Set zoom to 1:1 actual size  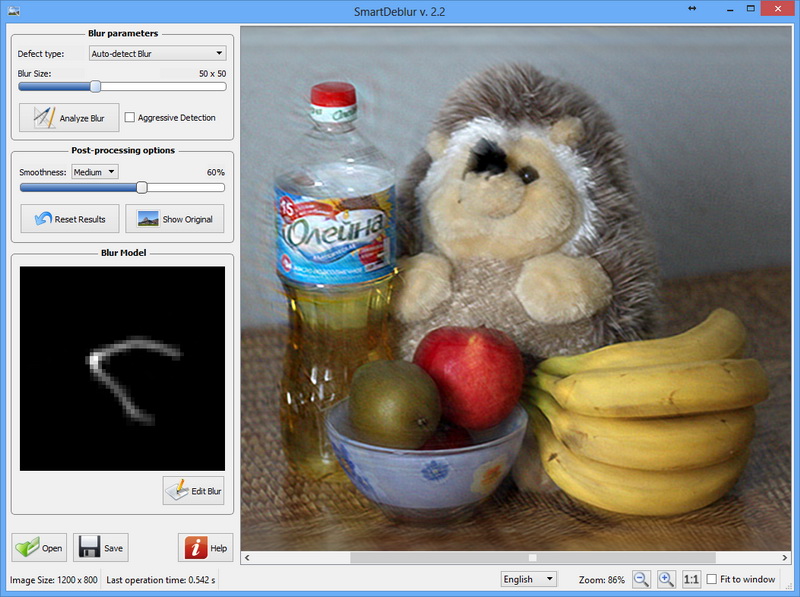tap(691, 579)
